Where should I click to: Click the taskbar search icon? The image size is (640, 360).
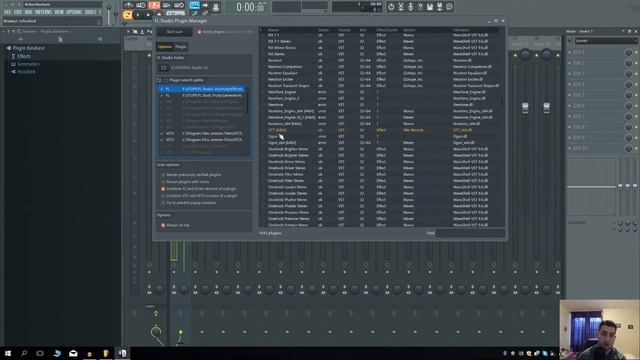[x=24, y=353]
